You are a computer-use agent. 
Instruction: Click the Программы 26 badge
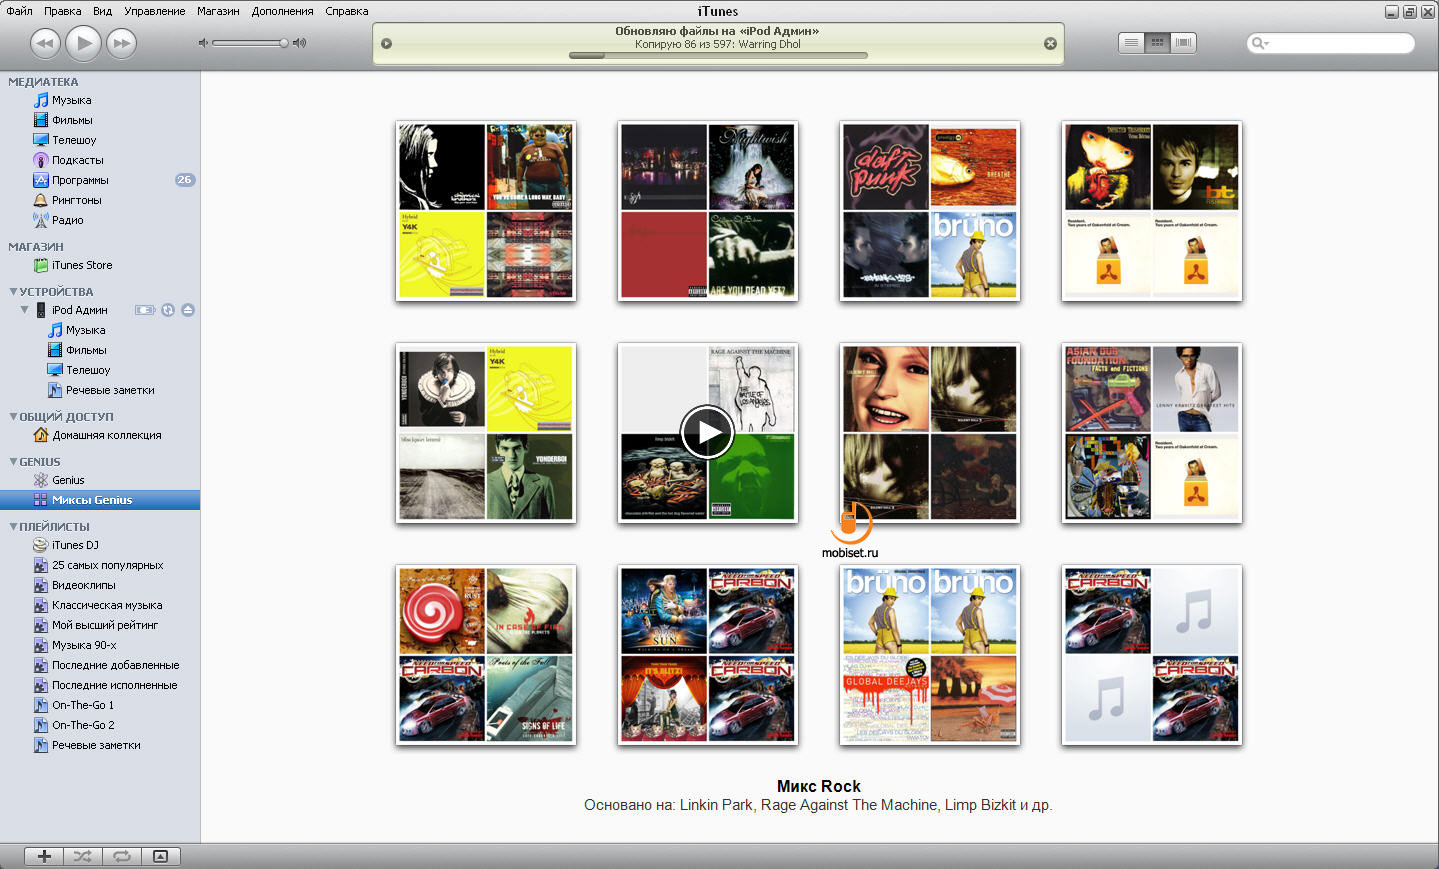pos(185,180)
